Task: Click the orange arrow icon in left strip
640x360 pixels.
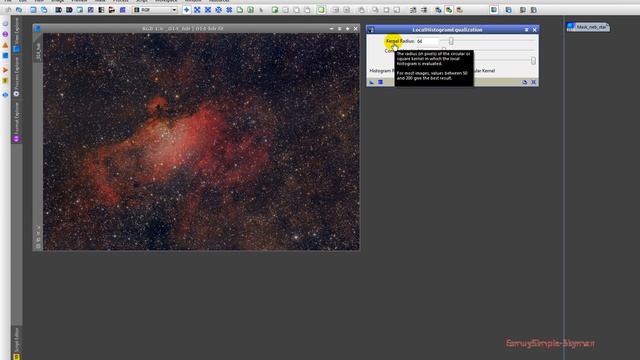Action: point(5,70)
